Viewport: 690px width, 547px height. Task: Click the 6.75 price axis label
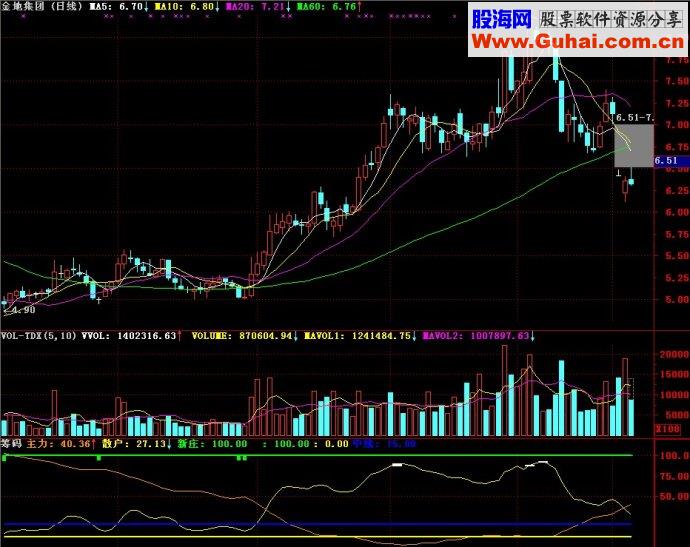(677, 147)
